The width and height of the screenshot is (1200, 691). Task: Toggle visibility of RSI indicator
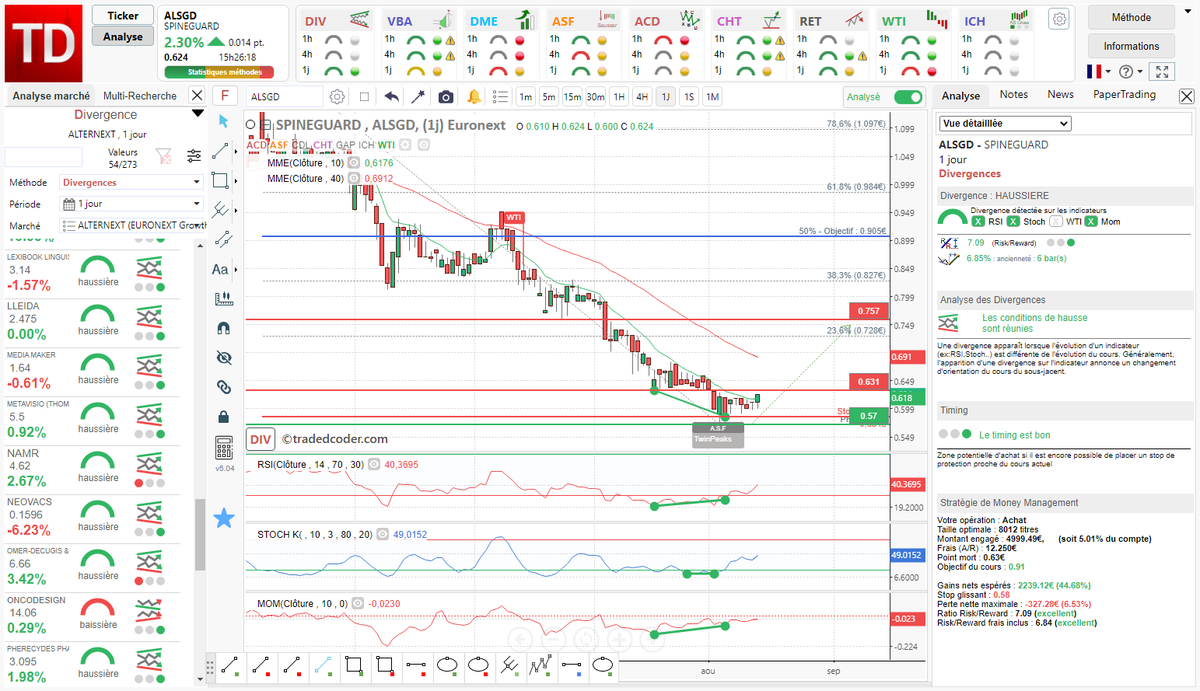point(373,465)
